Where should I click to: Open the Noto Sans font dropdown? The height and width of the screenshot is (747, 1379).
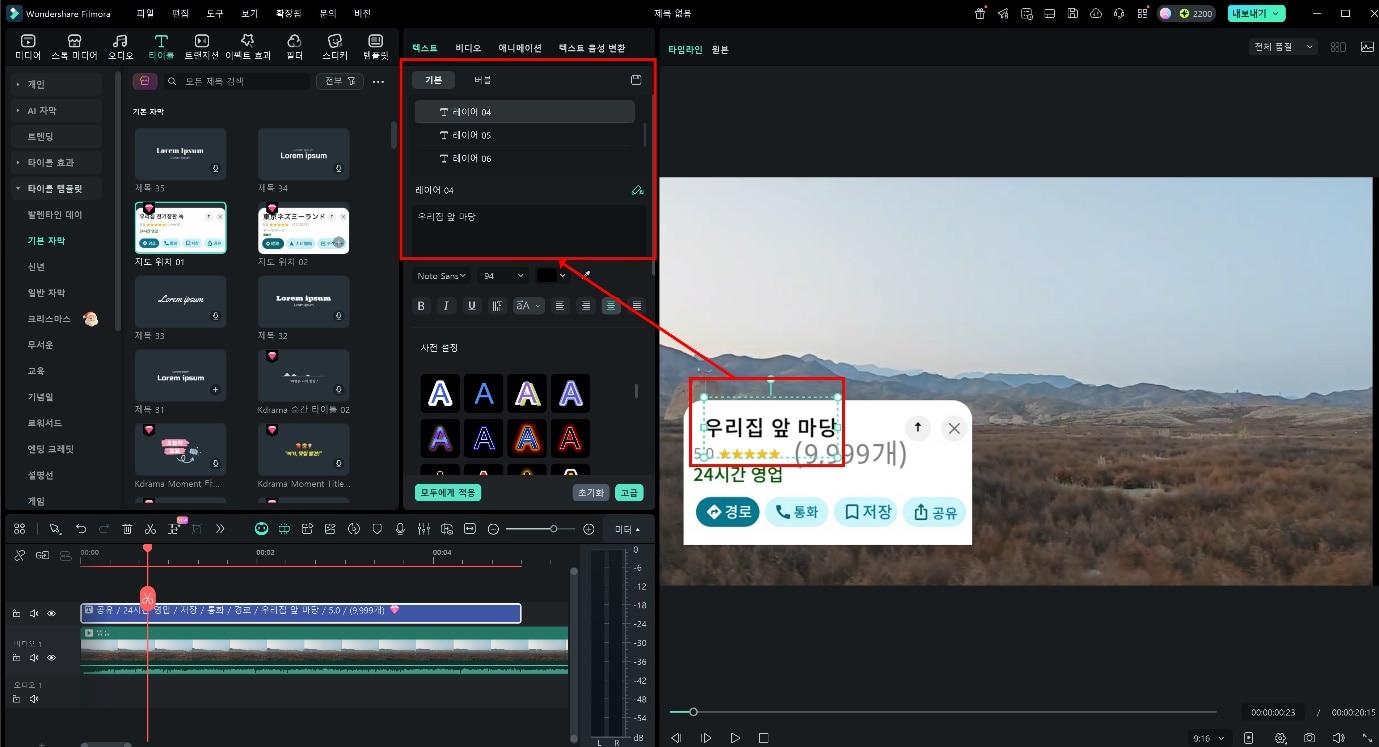click(x=440, y=275)
